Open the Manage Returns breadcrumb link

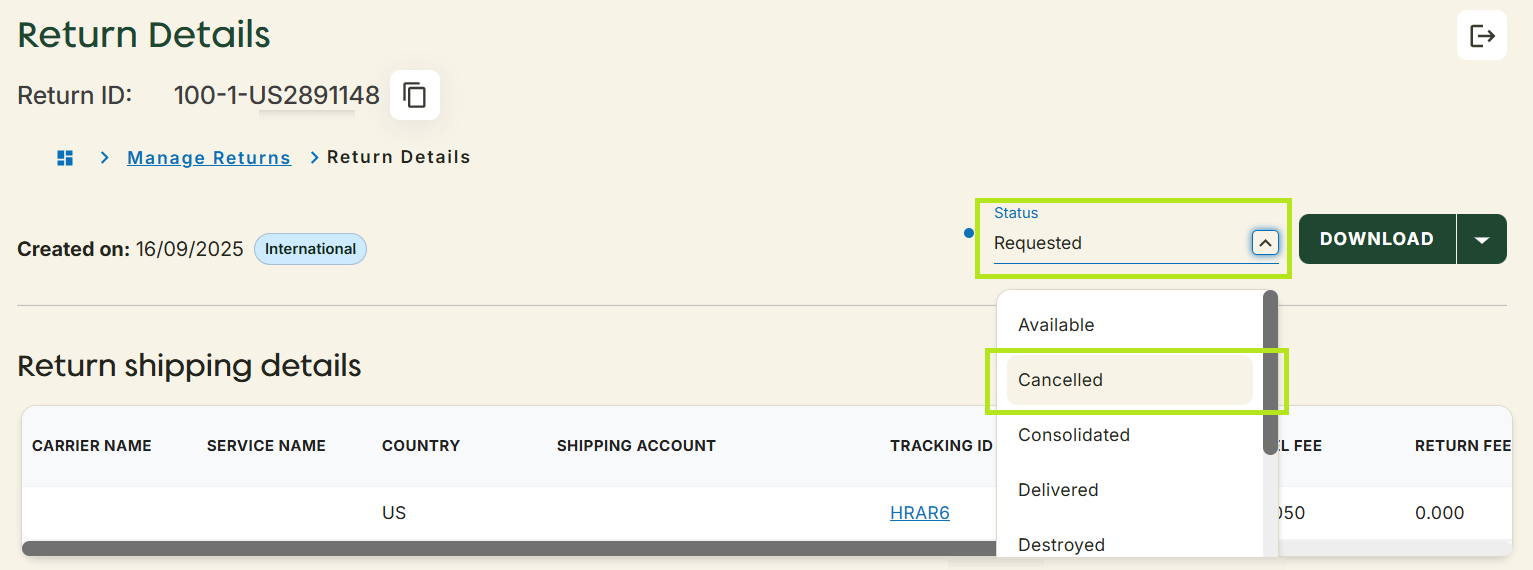pos(209,158)
